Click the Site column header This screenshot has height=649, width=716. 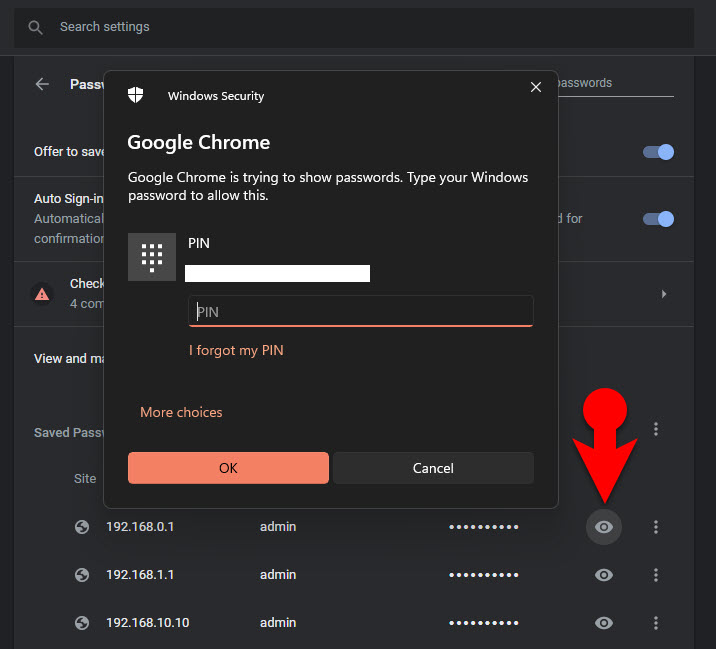pyautogui.click(x=85, y=479)
